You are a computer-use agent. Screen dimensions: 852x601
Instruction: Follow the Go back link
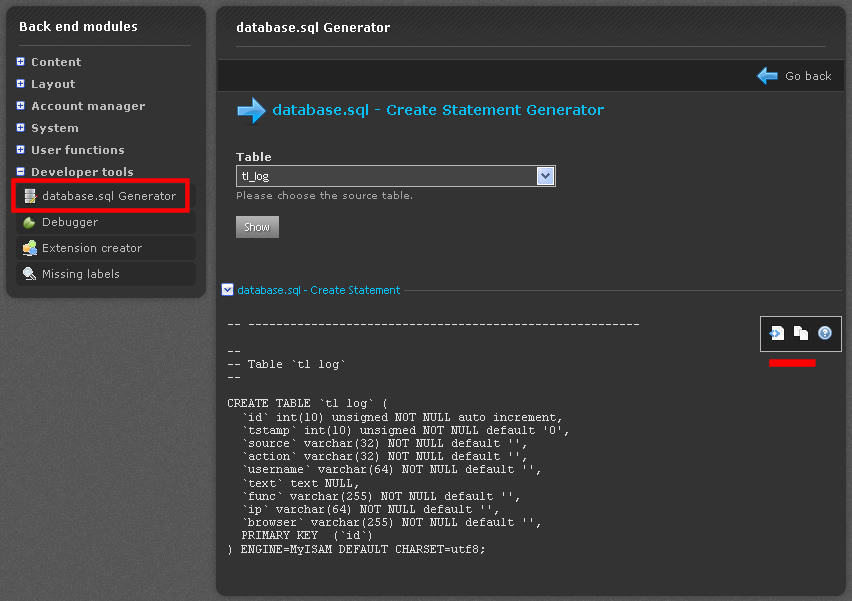(x=808, y=76)
